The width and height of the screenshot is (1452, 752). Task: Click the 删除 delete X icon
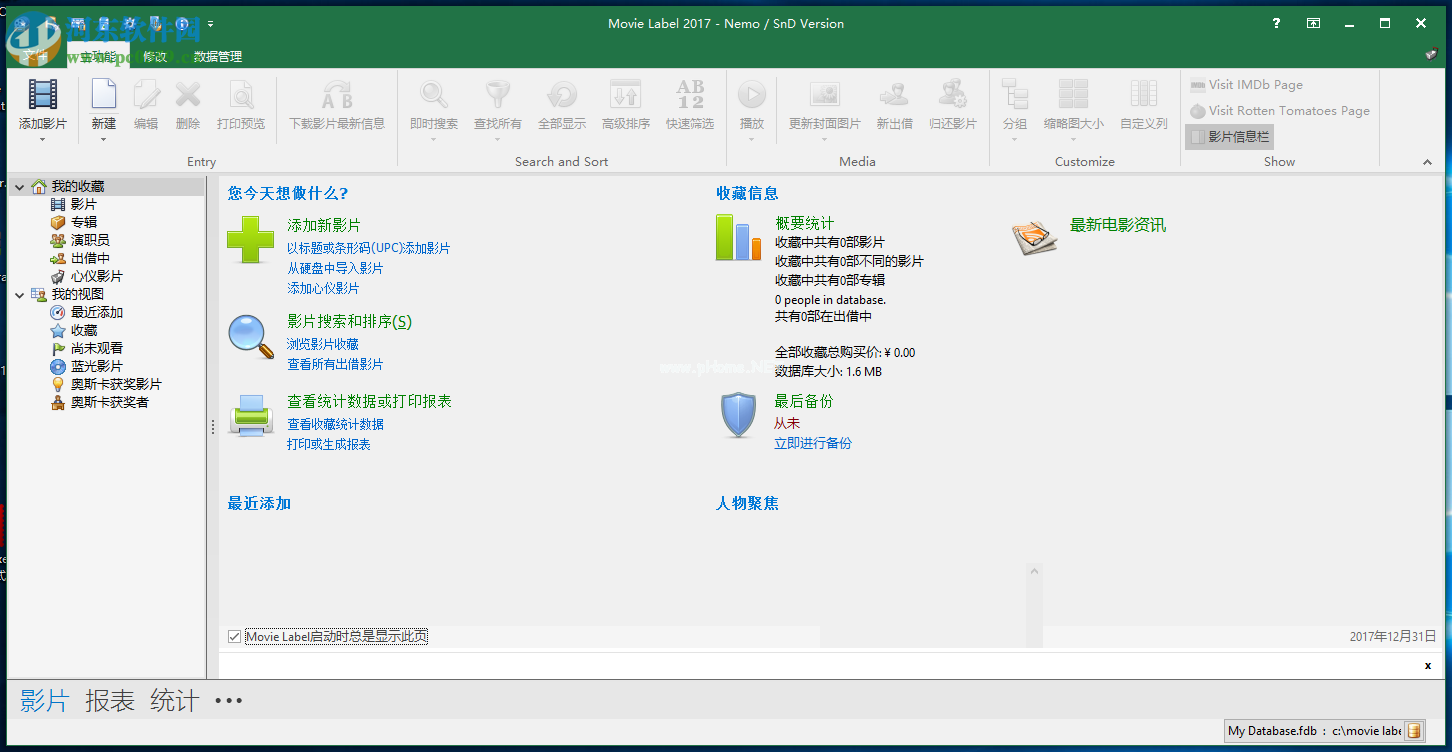(x=188, y=95)
